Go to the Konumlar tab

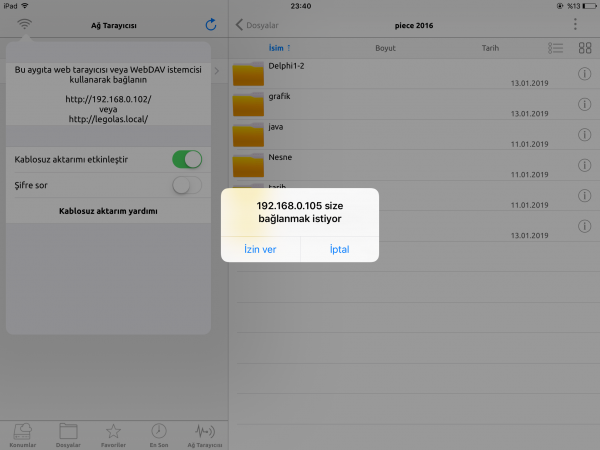point(22,434)
